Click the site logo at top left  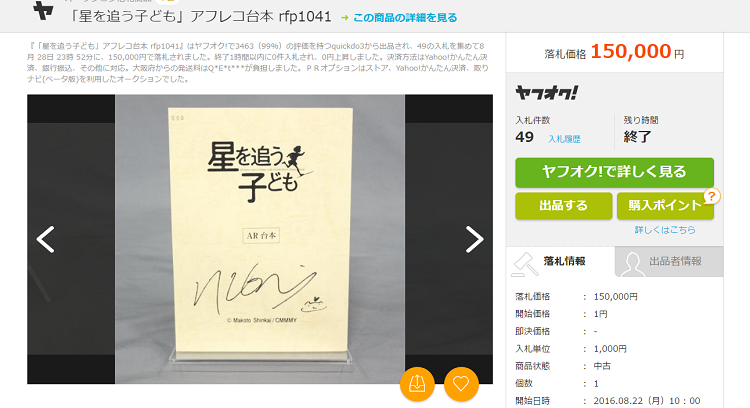43,11
